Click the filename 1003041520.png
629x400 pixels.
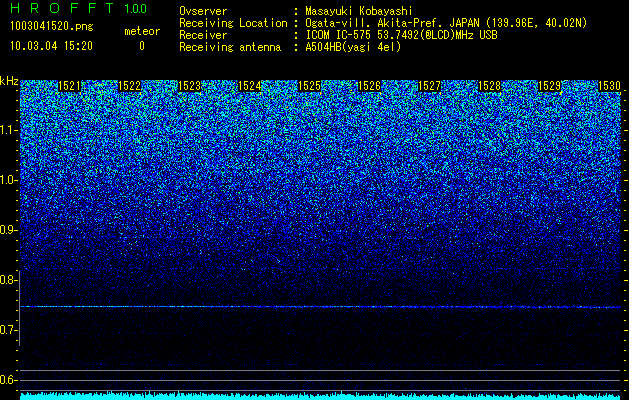(52, 26)
